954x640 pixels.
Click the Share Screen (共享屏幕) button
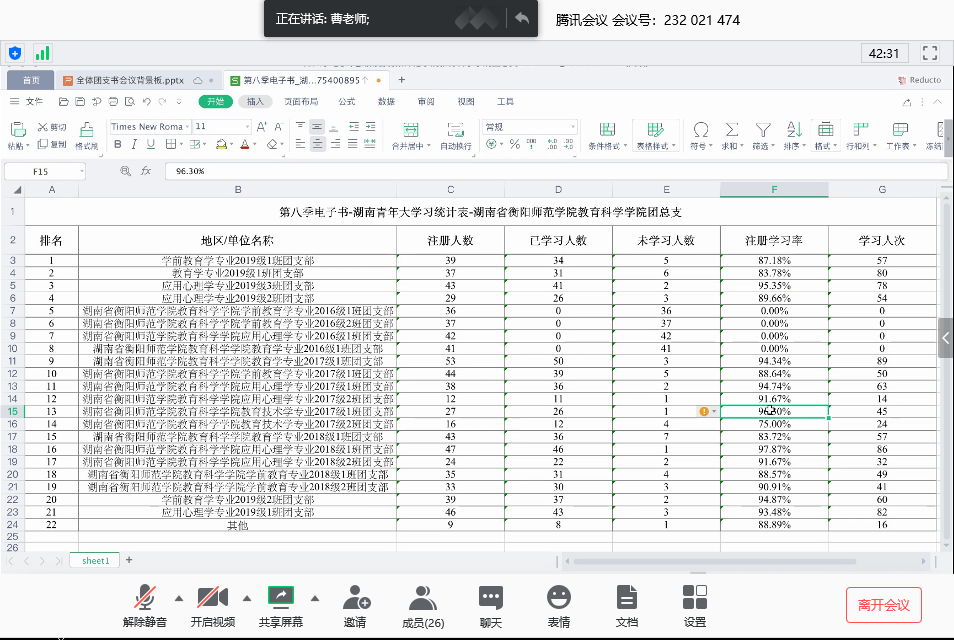point(281,606)
